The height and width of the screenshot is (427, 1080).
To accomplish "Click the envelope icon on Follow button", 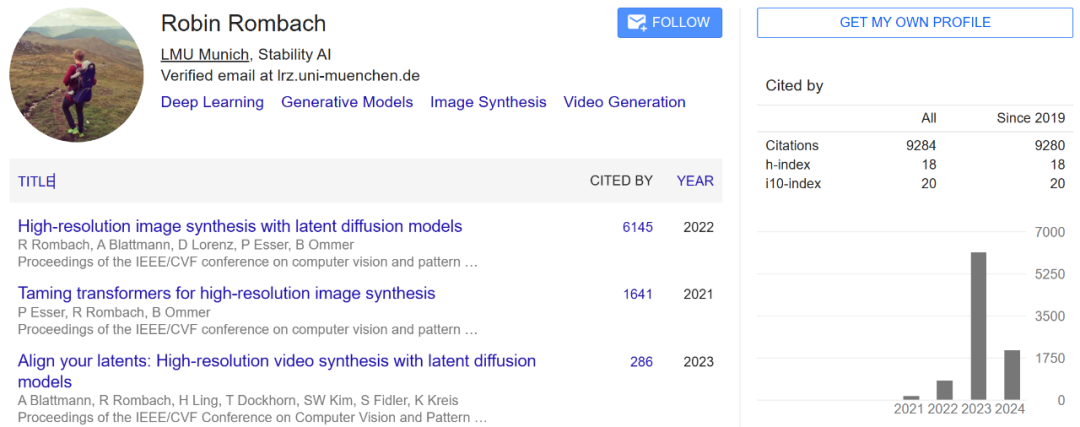I will pyautogui.click(x=636, y=23).
